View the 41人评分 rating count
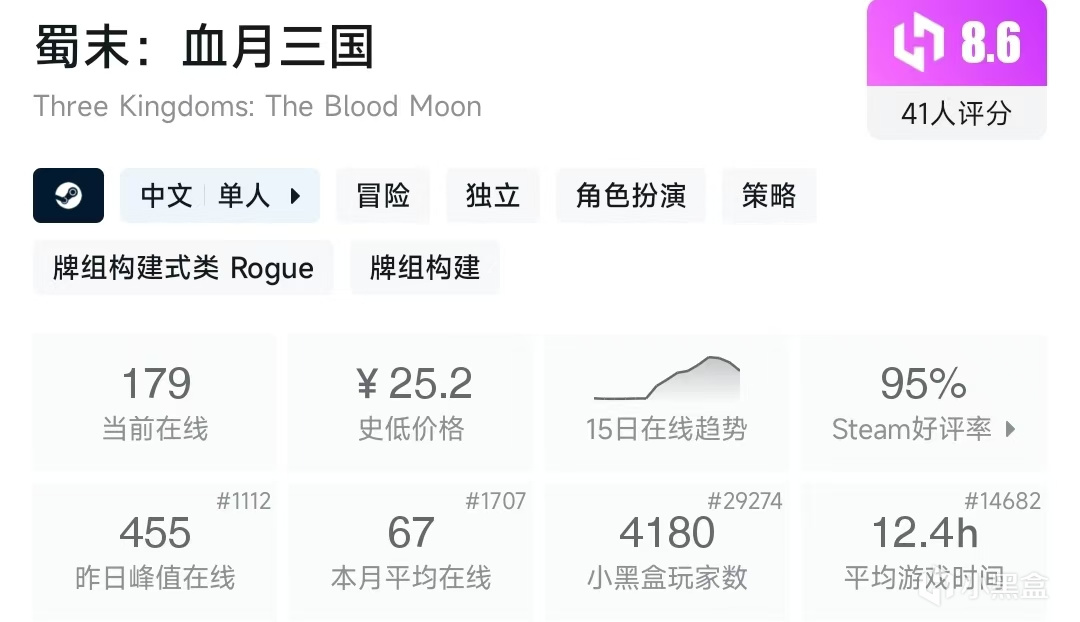This screenshot has height=622, width=1080. [x=955, y=113]
